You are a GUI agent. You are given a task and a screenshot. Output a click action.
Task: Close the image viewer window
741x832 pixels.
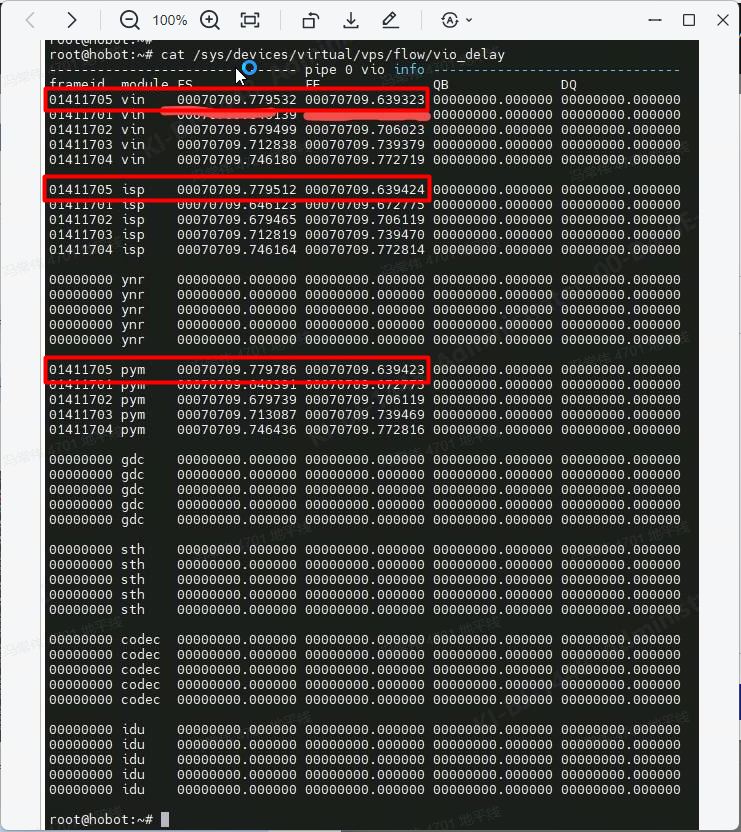pyautogui.click(x=720, y=20)
